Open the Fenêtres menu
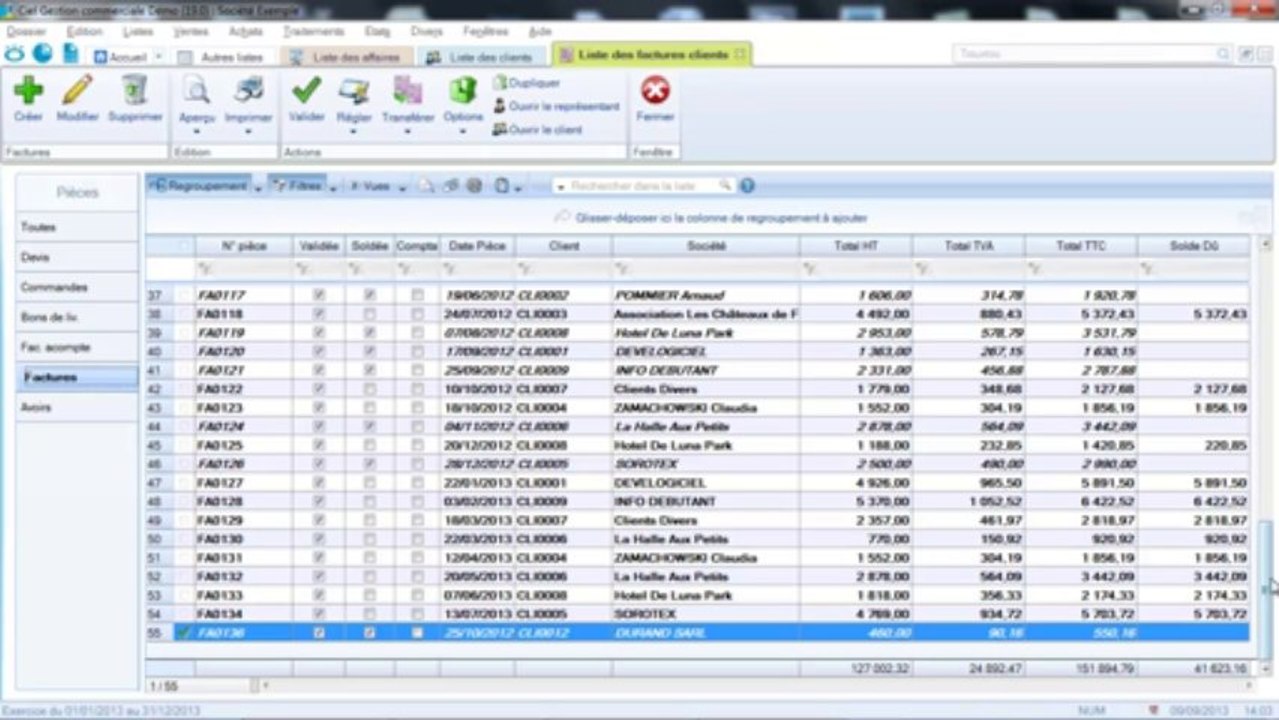1279x720 pixels. (485, 31)
